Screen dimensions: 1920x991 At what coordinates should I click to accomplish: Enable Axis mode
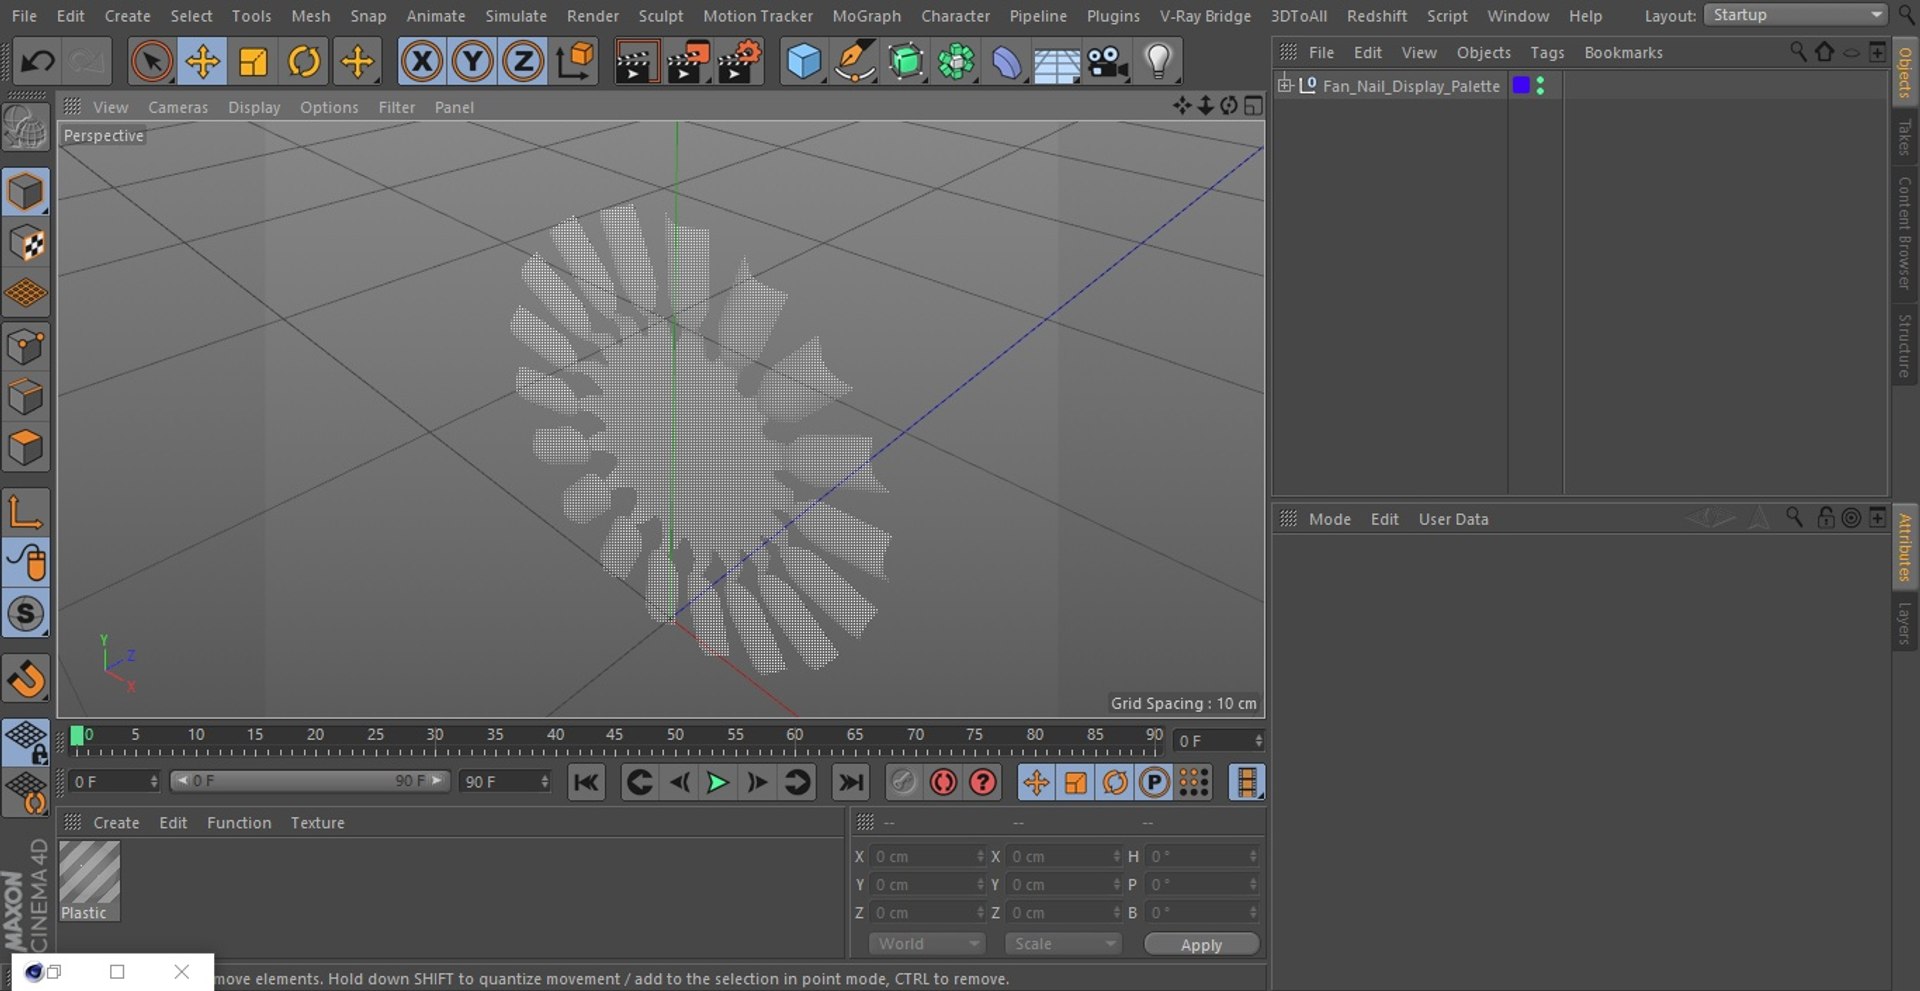click(26, 512)
